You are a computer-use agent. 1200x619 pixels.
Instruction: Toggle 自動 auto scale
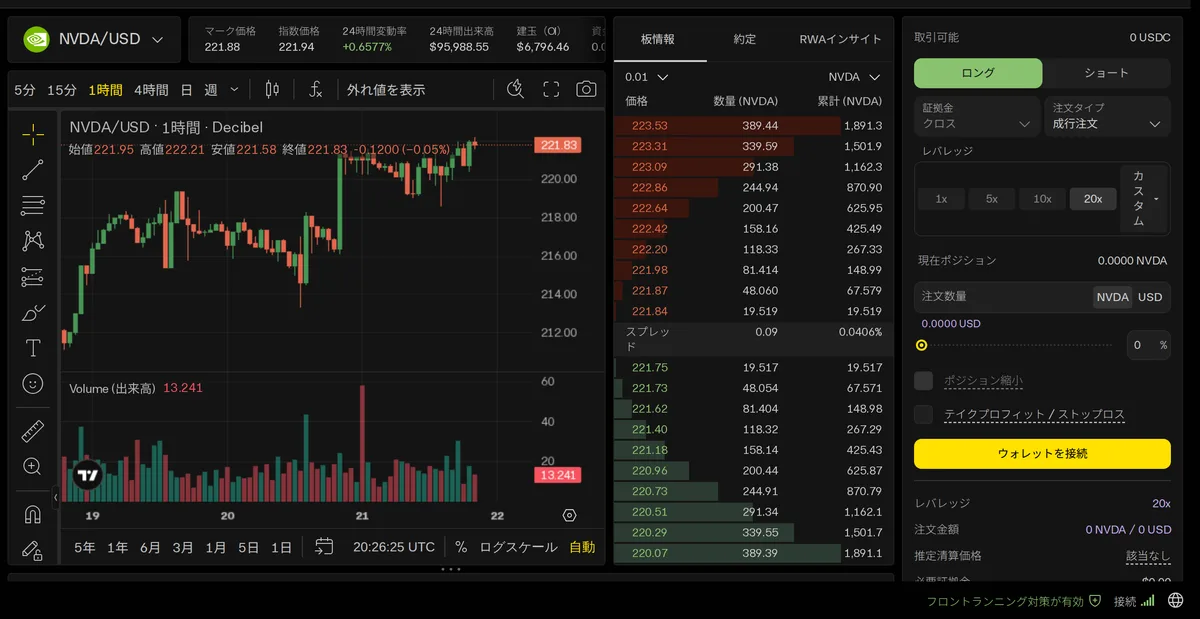(582, 547)
